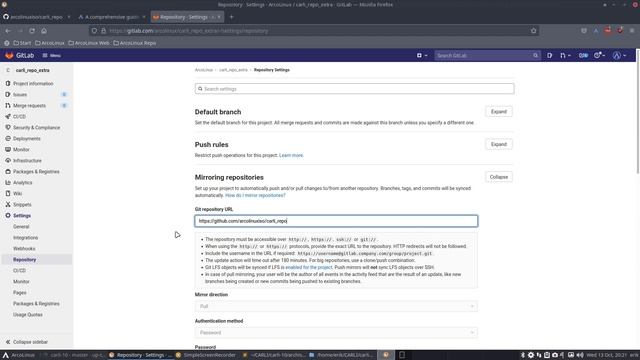Click the tracking protection shield icon
Image resolution: width=640 pixels, height=360 pixels.
tap(94, 31)
